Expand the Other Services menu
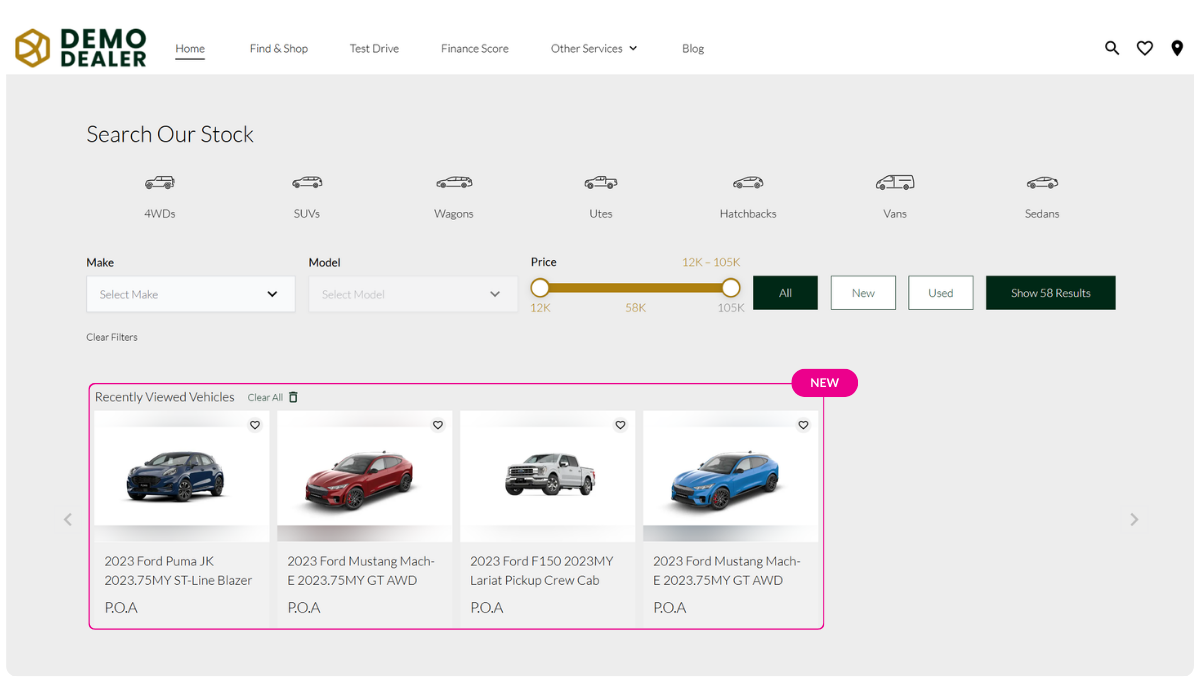 [x=593, y=48]
